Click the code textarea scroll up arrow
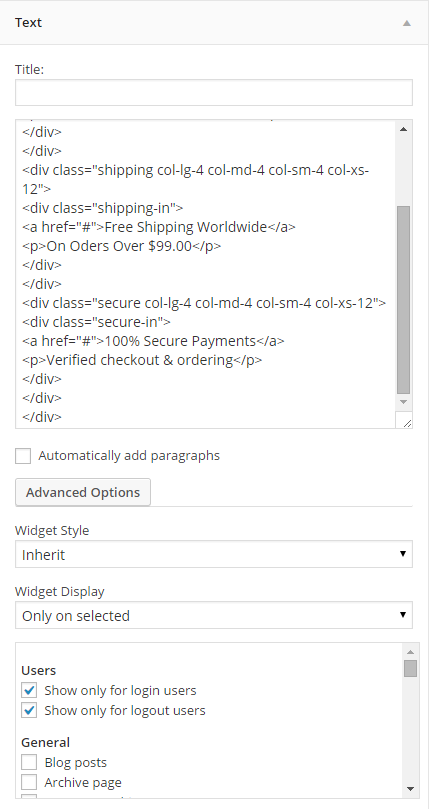Viewport: 429px width, 809px height. (404, 128)
